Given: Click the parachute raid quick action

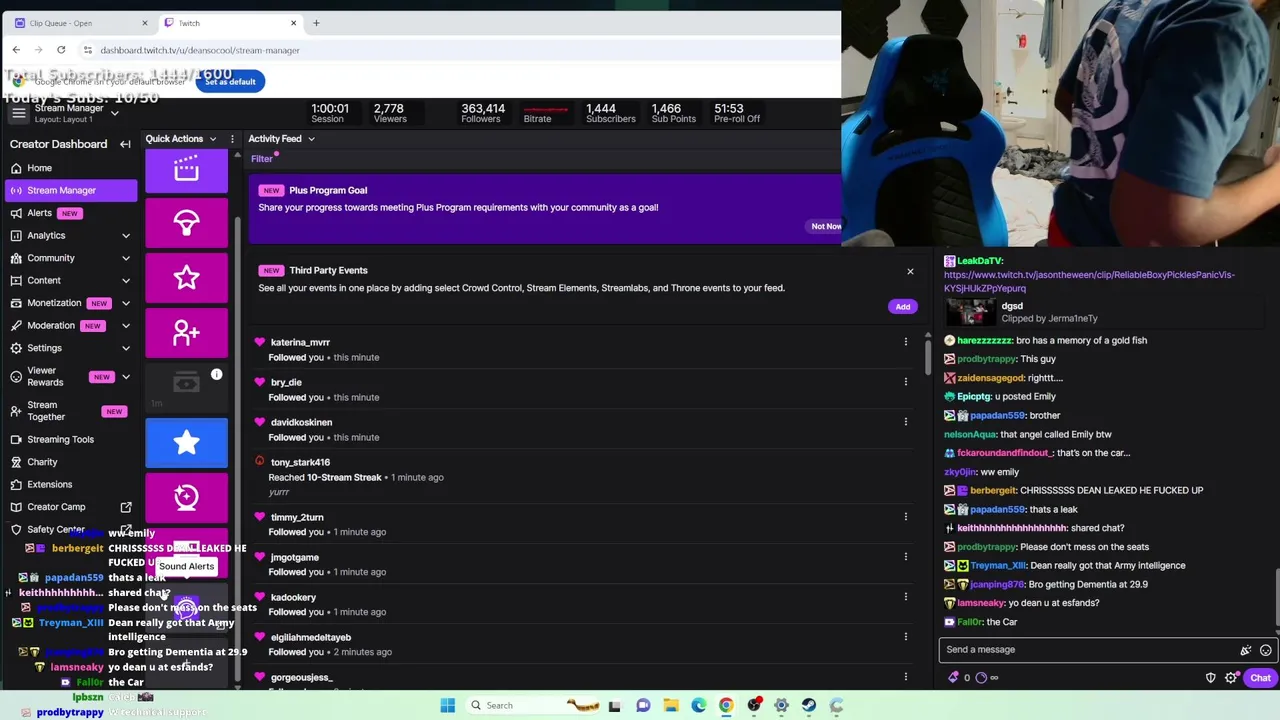Looking at the screenshot, I should (186, 223).
